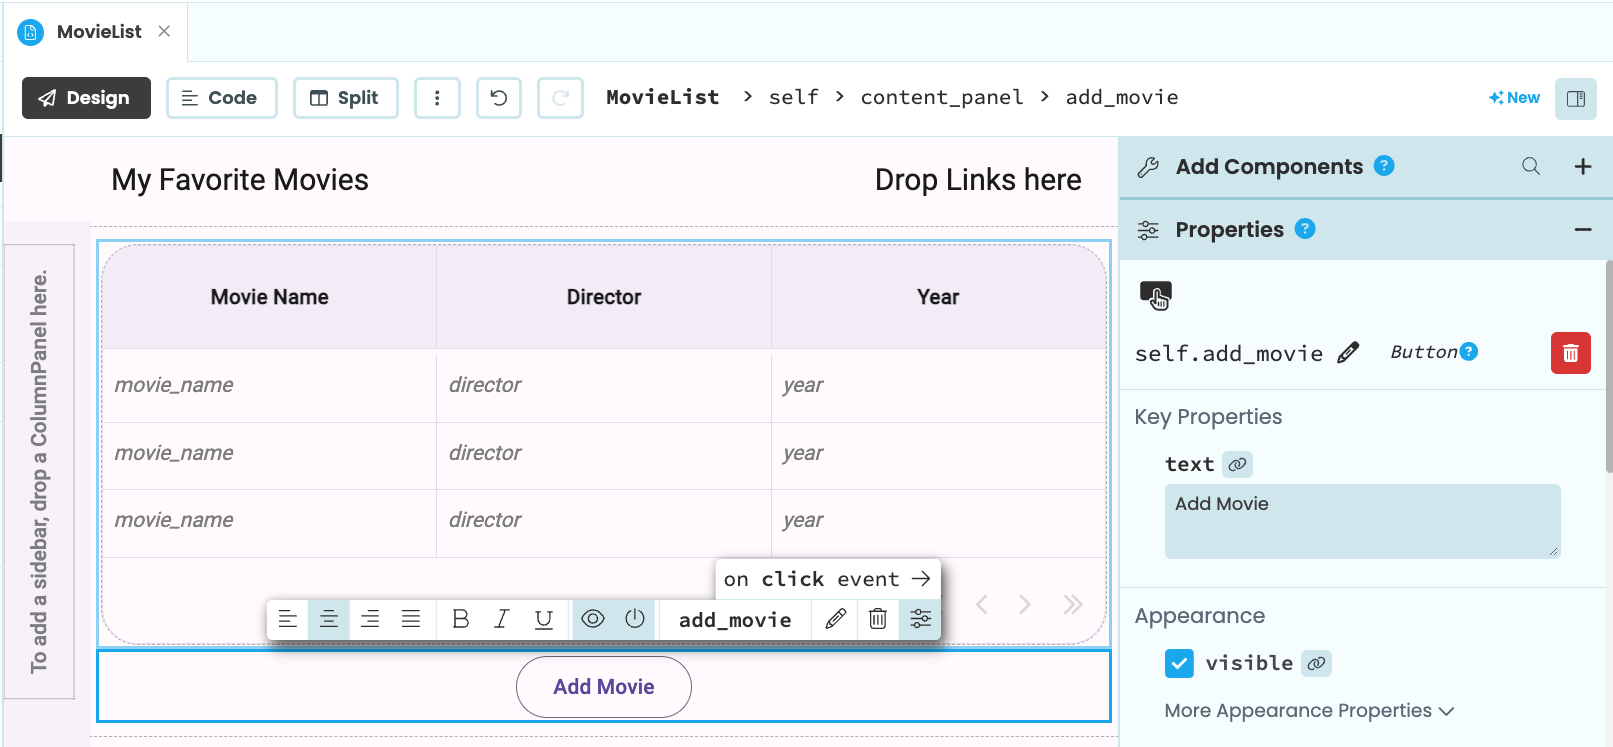1613x747 pixels.
Task: Select the Year column header
Action: pos(938,297)
